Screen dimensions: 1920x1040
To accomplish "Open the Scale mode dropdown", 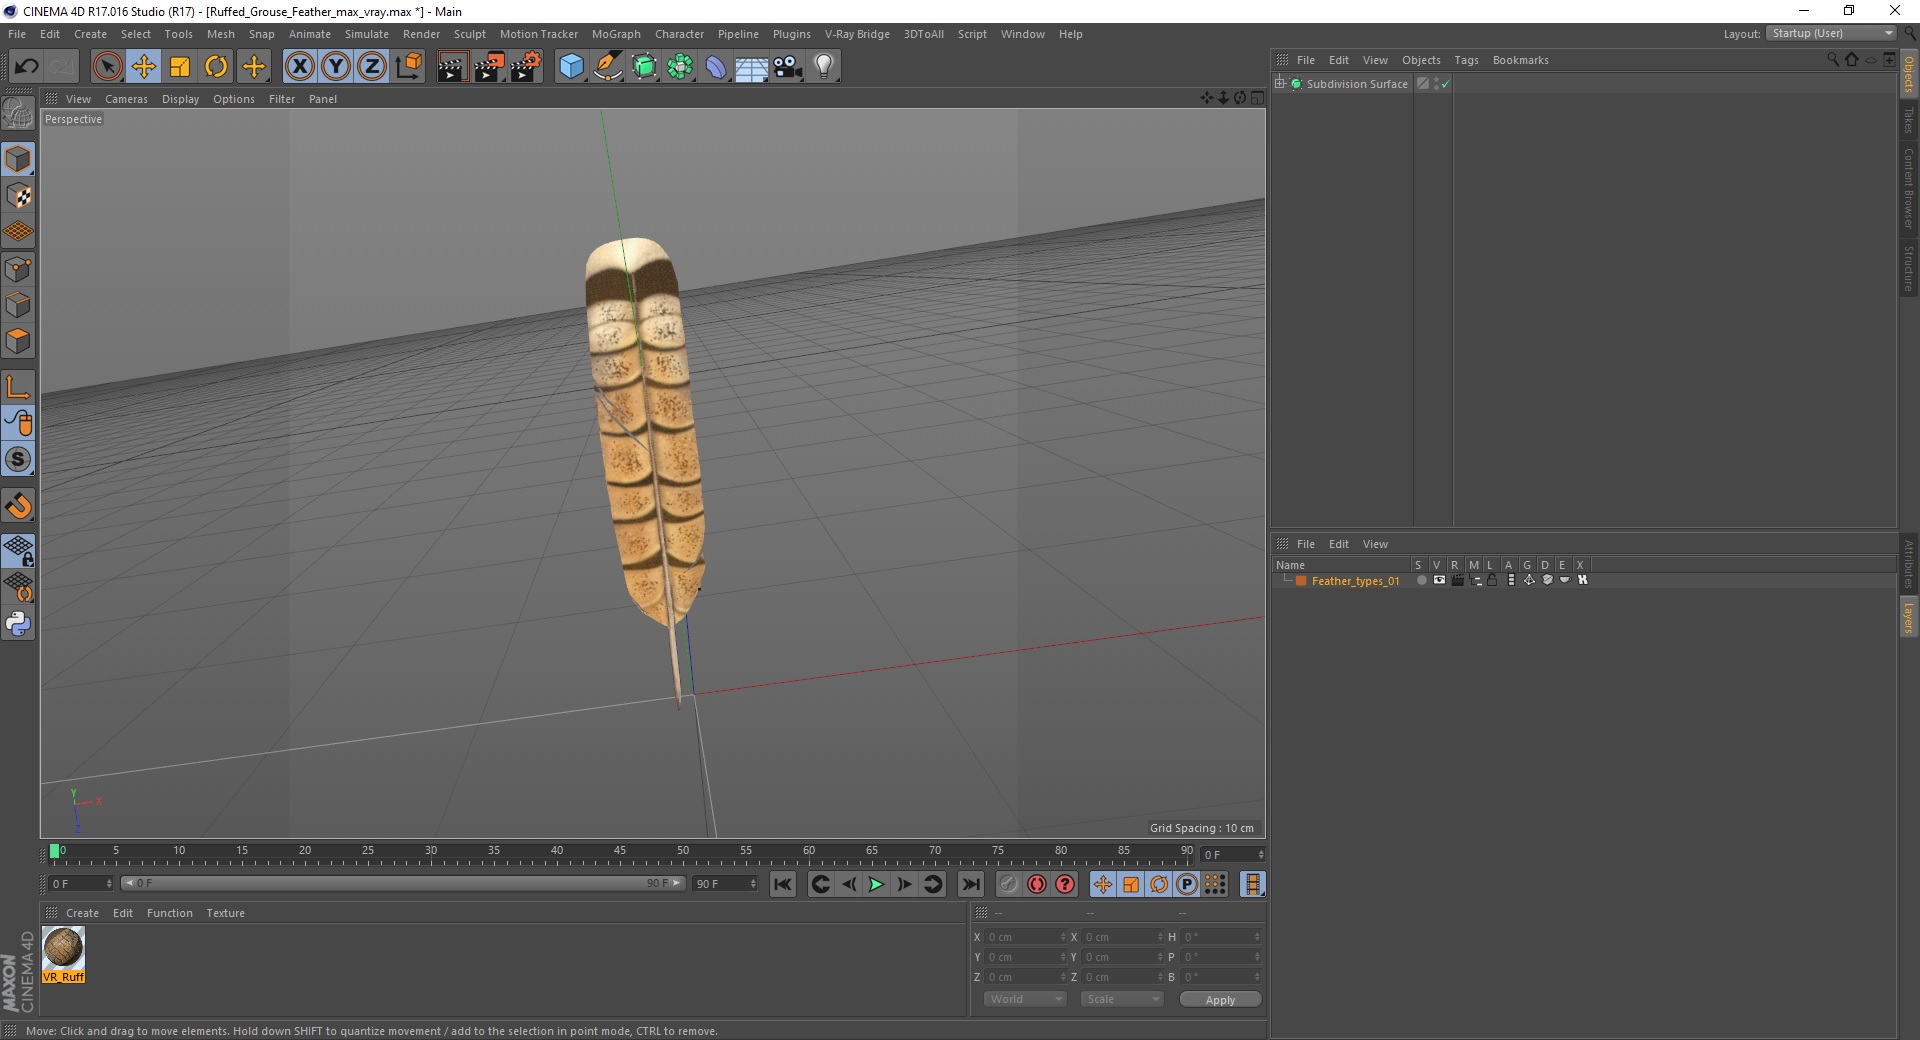I will click(x=1122, y=999).
